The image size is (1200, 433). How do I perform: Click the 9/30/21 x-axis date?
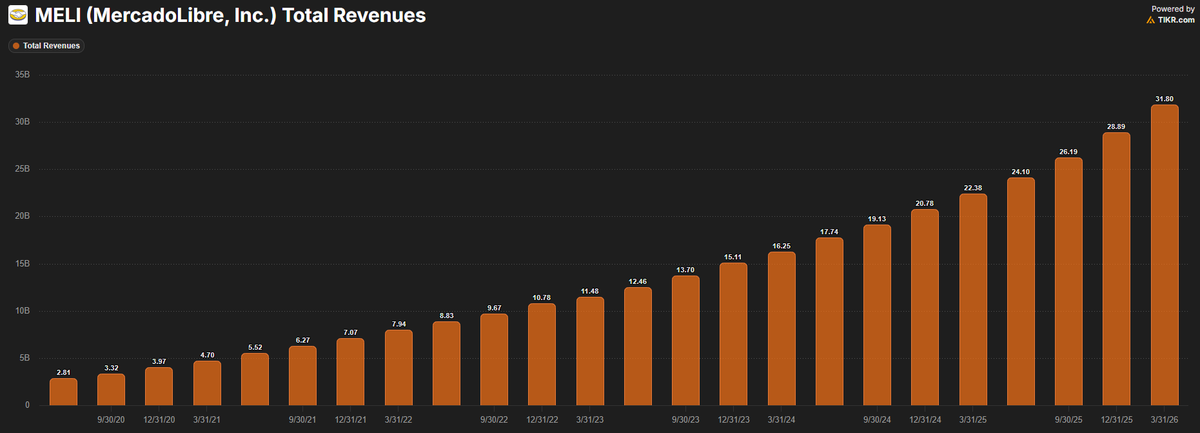point(303,421)
